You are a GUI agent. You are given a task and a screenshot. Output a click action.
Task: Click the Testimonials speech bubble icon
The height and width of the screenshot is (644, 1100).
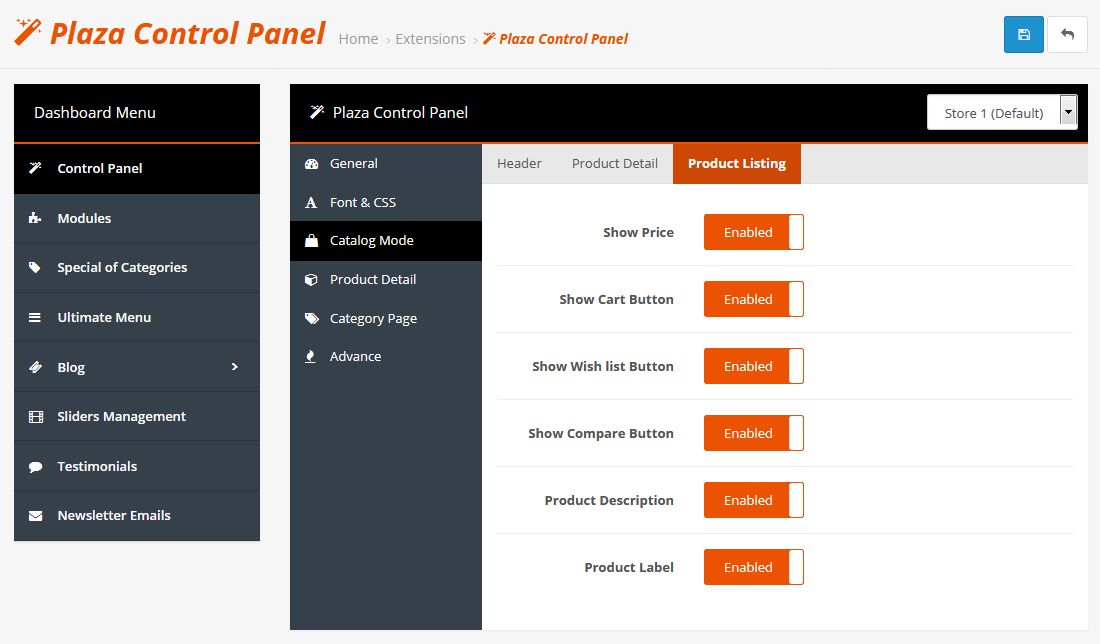(x=35, y=467)
